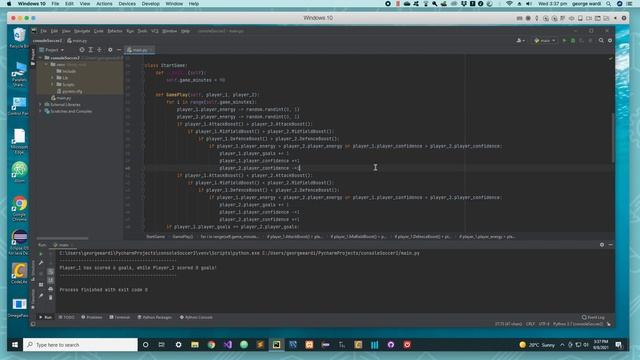This screenshot has width=640, height=360.
Task: Open the main run configuration dropdown
Action: [544, 40]
